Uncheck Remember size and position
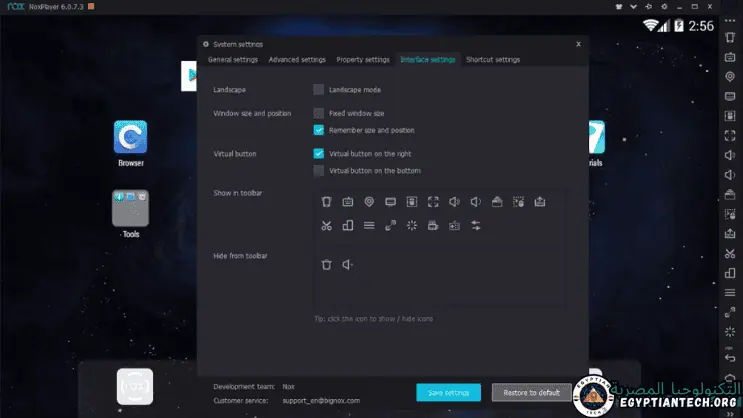This screenshot has width=743, height=418. tap(319, 130)
